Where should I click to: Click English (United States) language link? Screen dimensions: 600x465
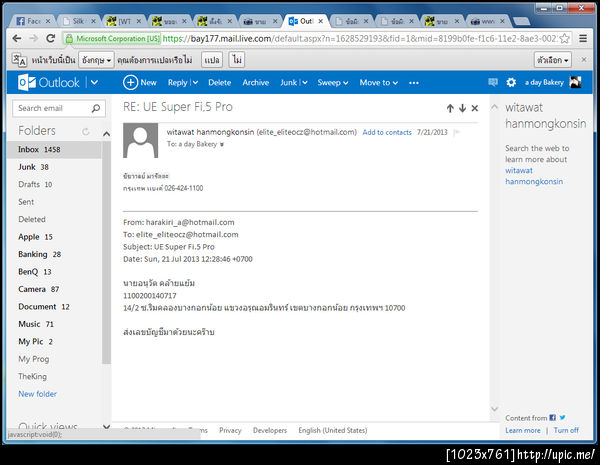[333, 431]
